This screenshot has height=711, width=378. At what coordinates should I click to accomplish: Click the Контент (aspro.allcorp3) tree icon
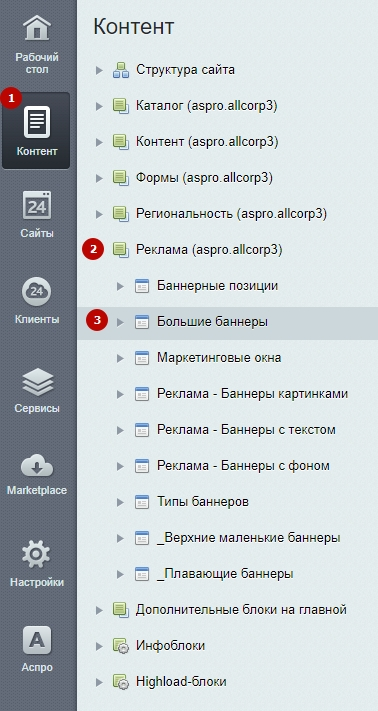(121, 142)
